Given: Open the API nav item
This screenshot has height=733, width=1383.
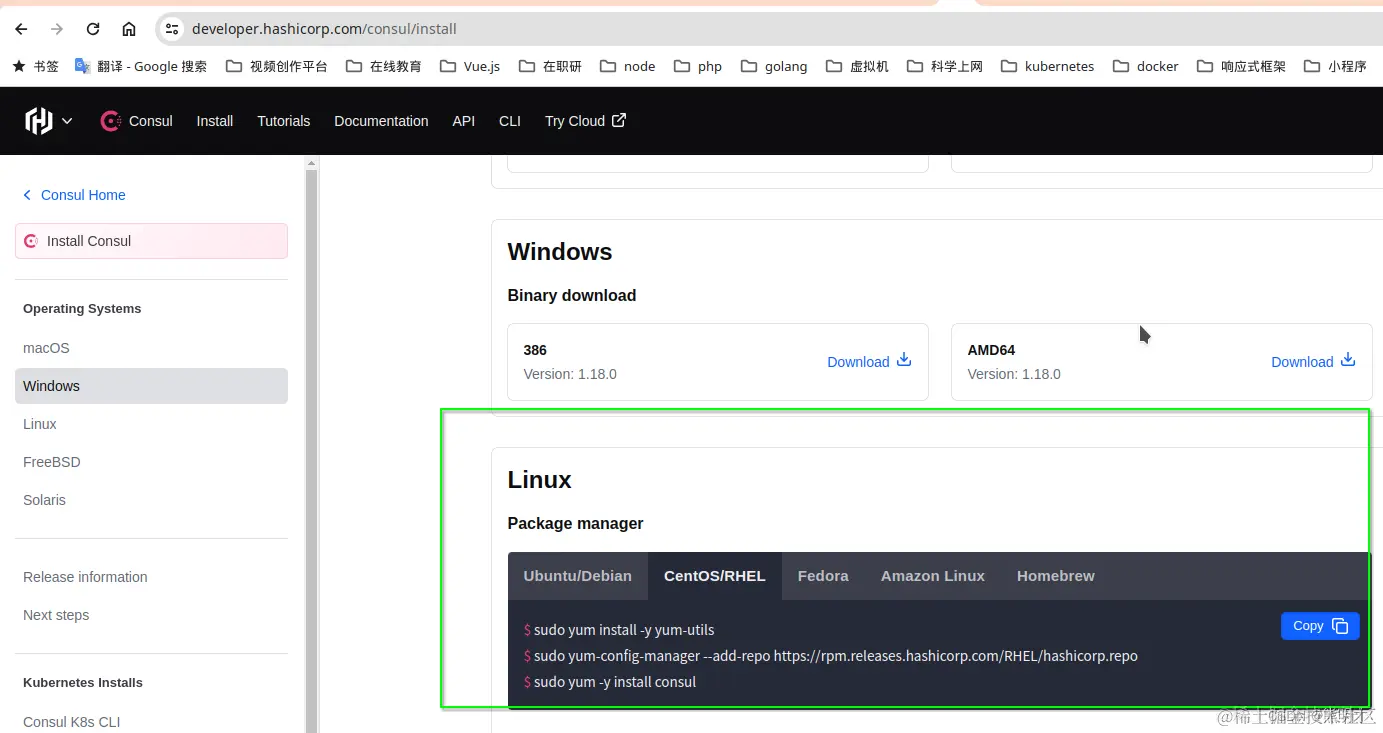Looking at the screenshot, I should [x=463, y=121].
